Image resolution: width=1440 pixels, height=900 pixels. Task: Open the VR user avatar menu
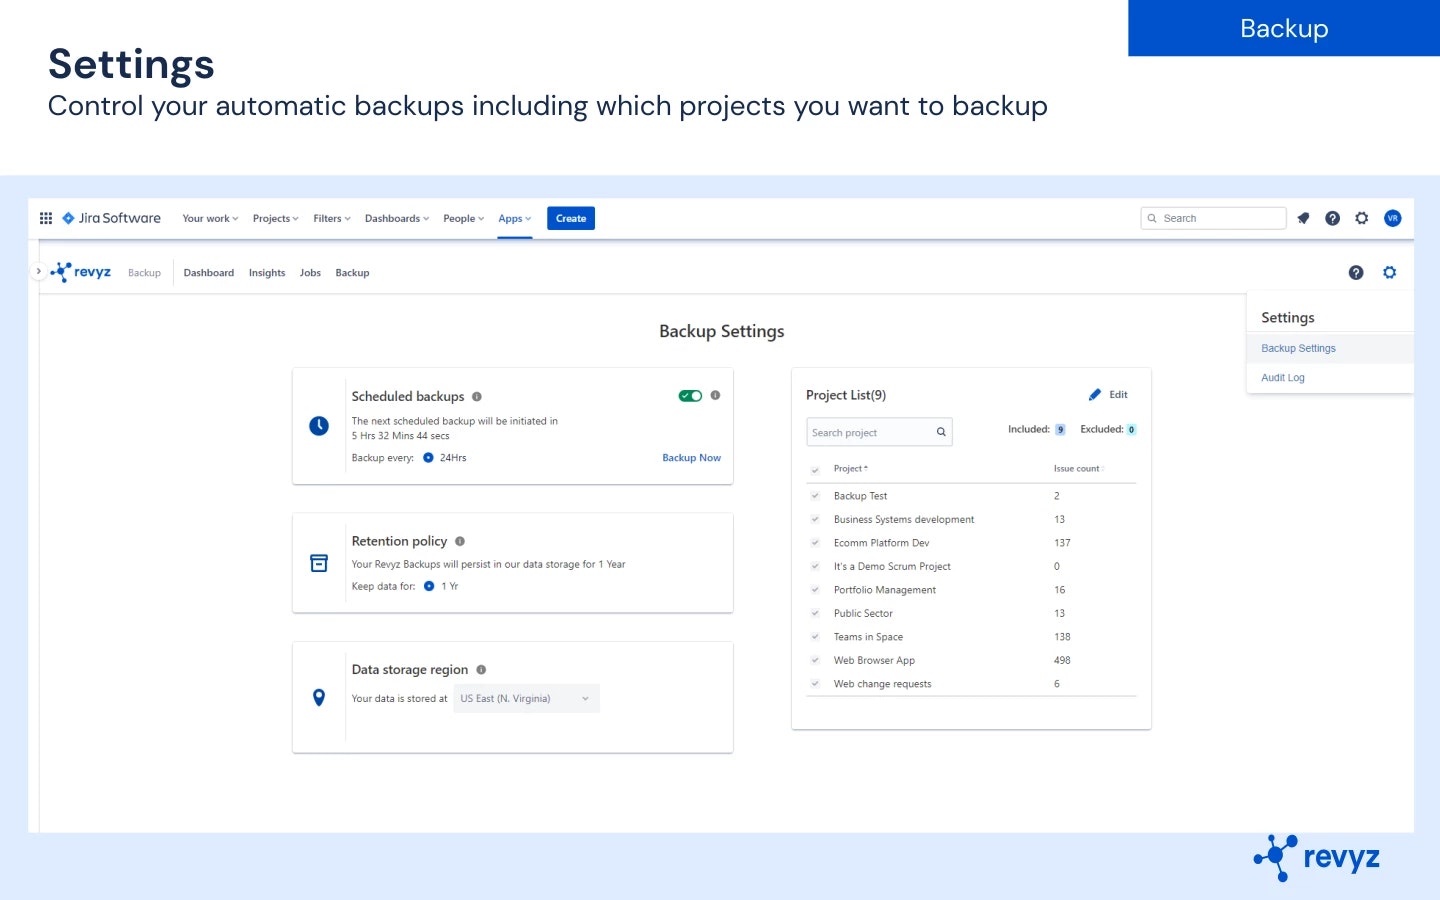[1392, 218]
